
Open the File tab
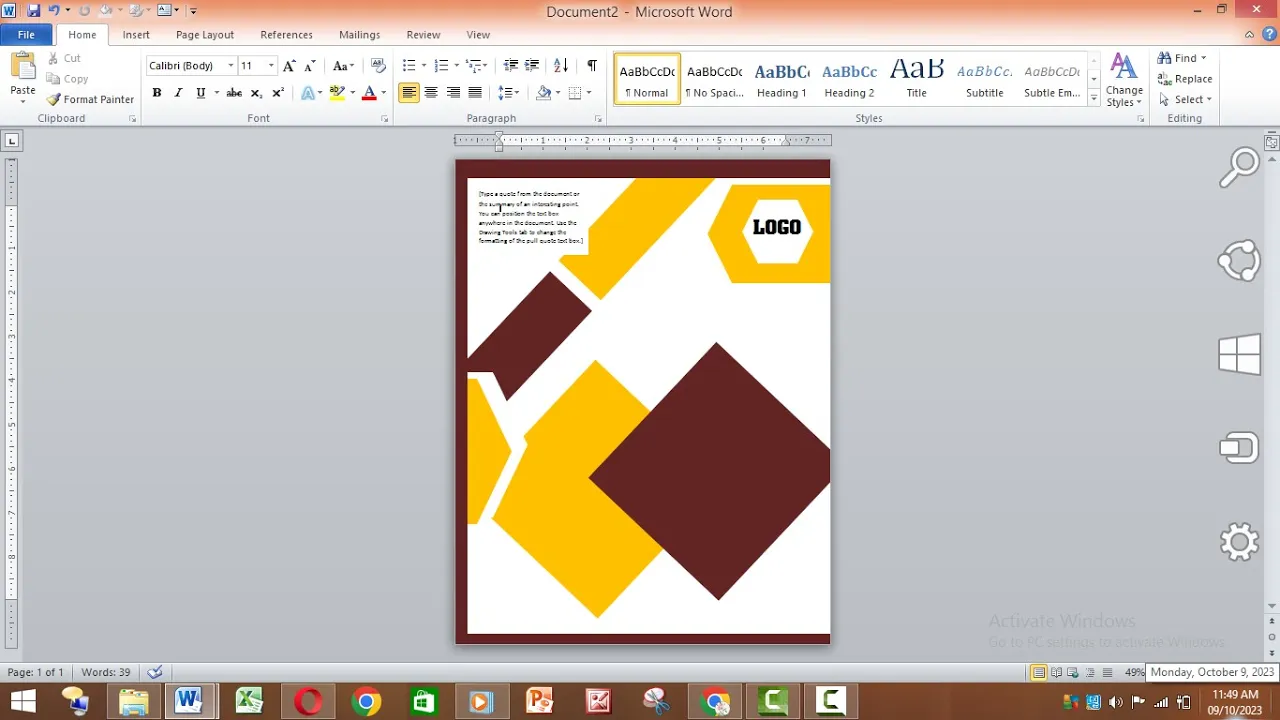pos(26,35)
